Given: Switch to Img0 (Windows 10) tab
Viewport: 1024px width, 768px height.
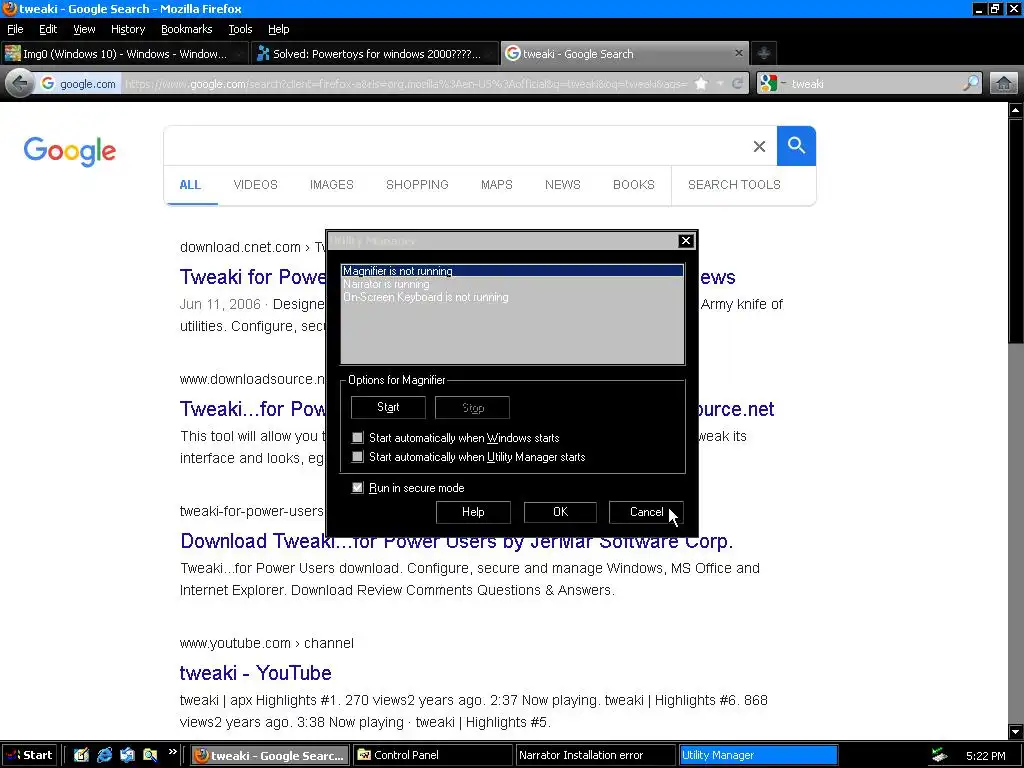Looking at the screenshot, I should pyautogui.click(x=125, y=54).
